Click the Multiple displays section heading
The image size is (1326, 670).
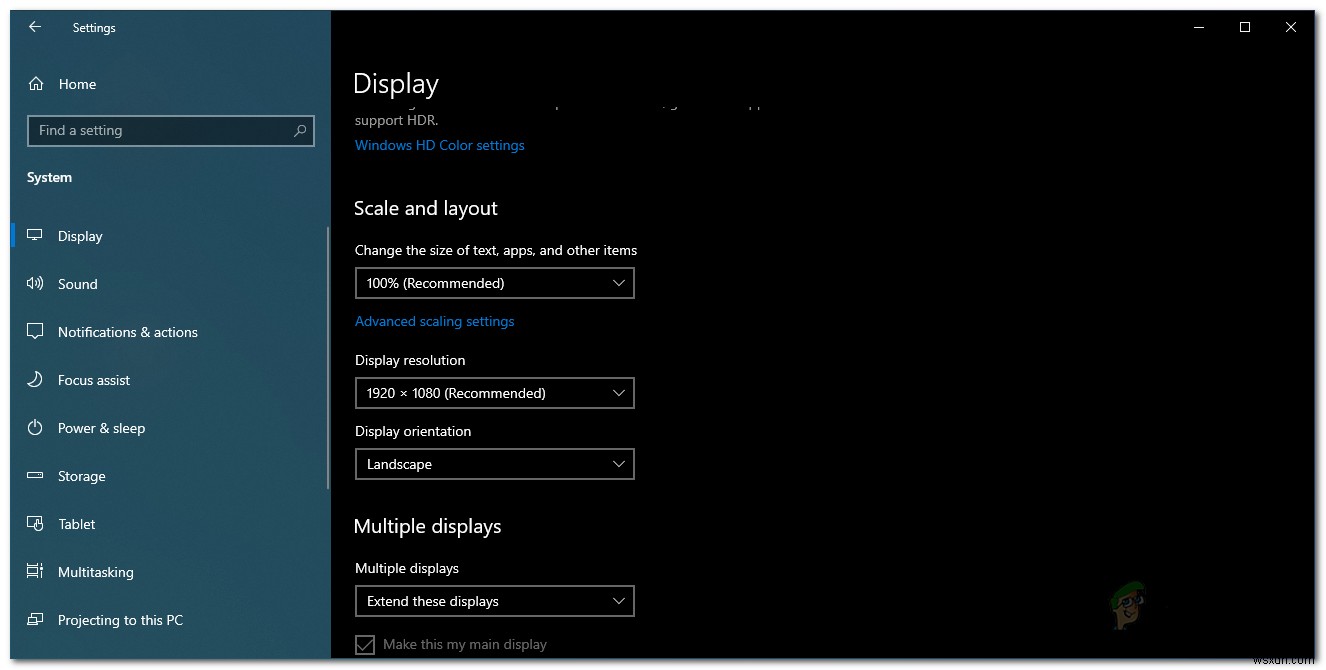click(x=428, y=526)
